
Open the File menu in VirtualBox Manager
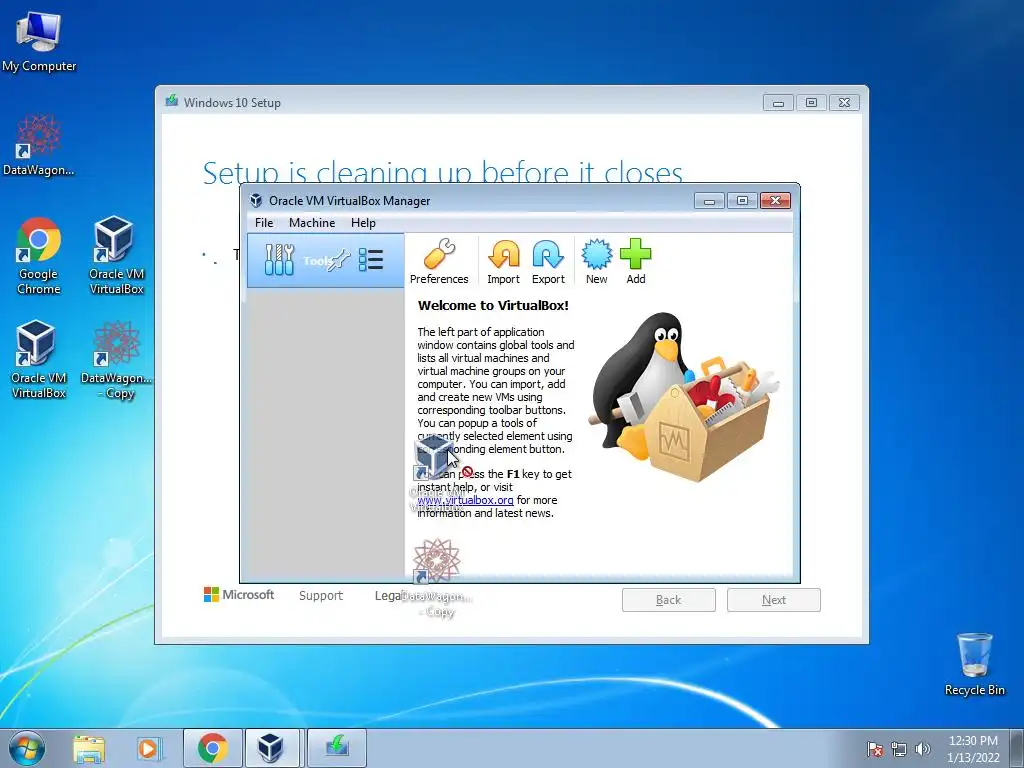pyautogui.click(x=264, y=223)
